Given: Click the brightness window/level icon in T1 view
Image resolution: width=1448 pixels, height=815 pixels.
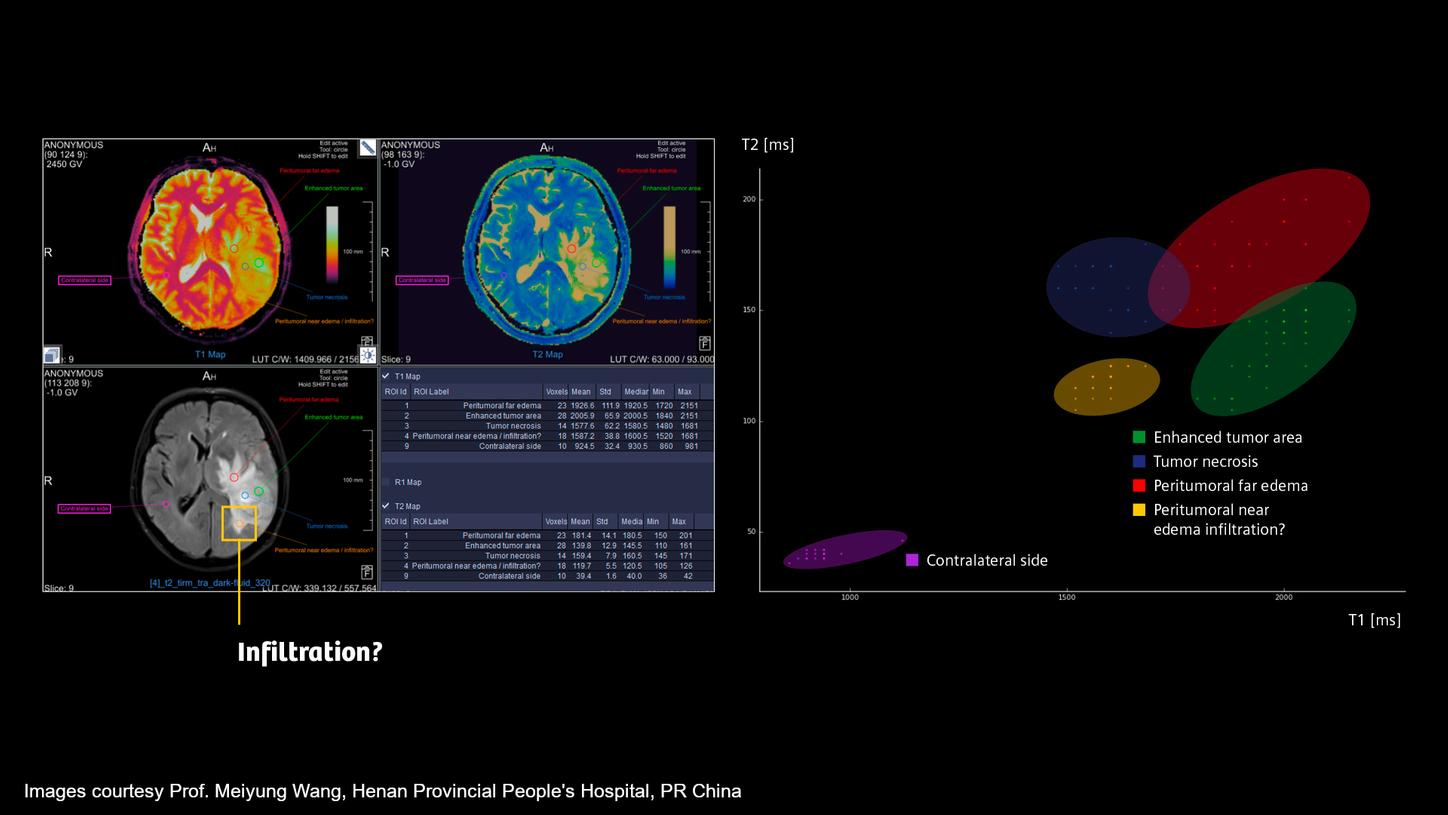Looking at the screenshot, I should 367,354.
